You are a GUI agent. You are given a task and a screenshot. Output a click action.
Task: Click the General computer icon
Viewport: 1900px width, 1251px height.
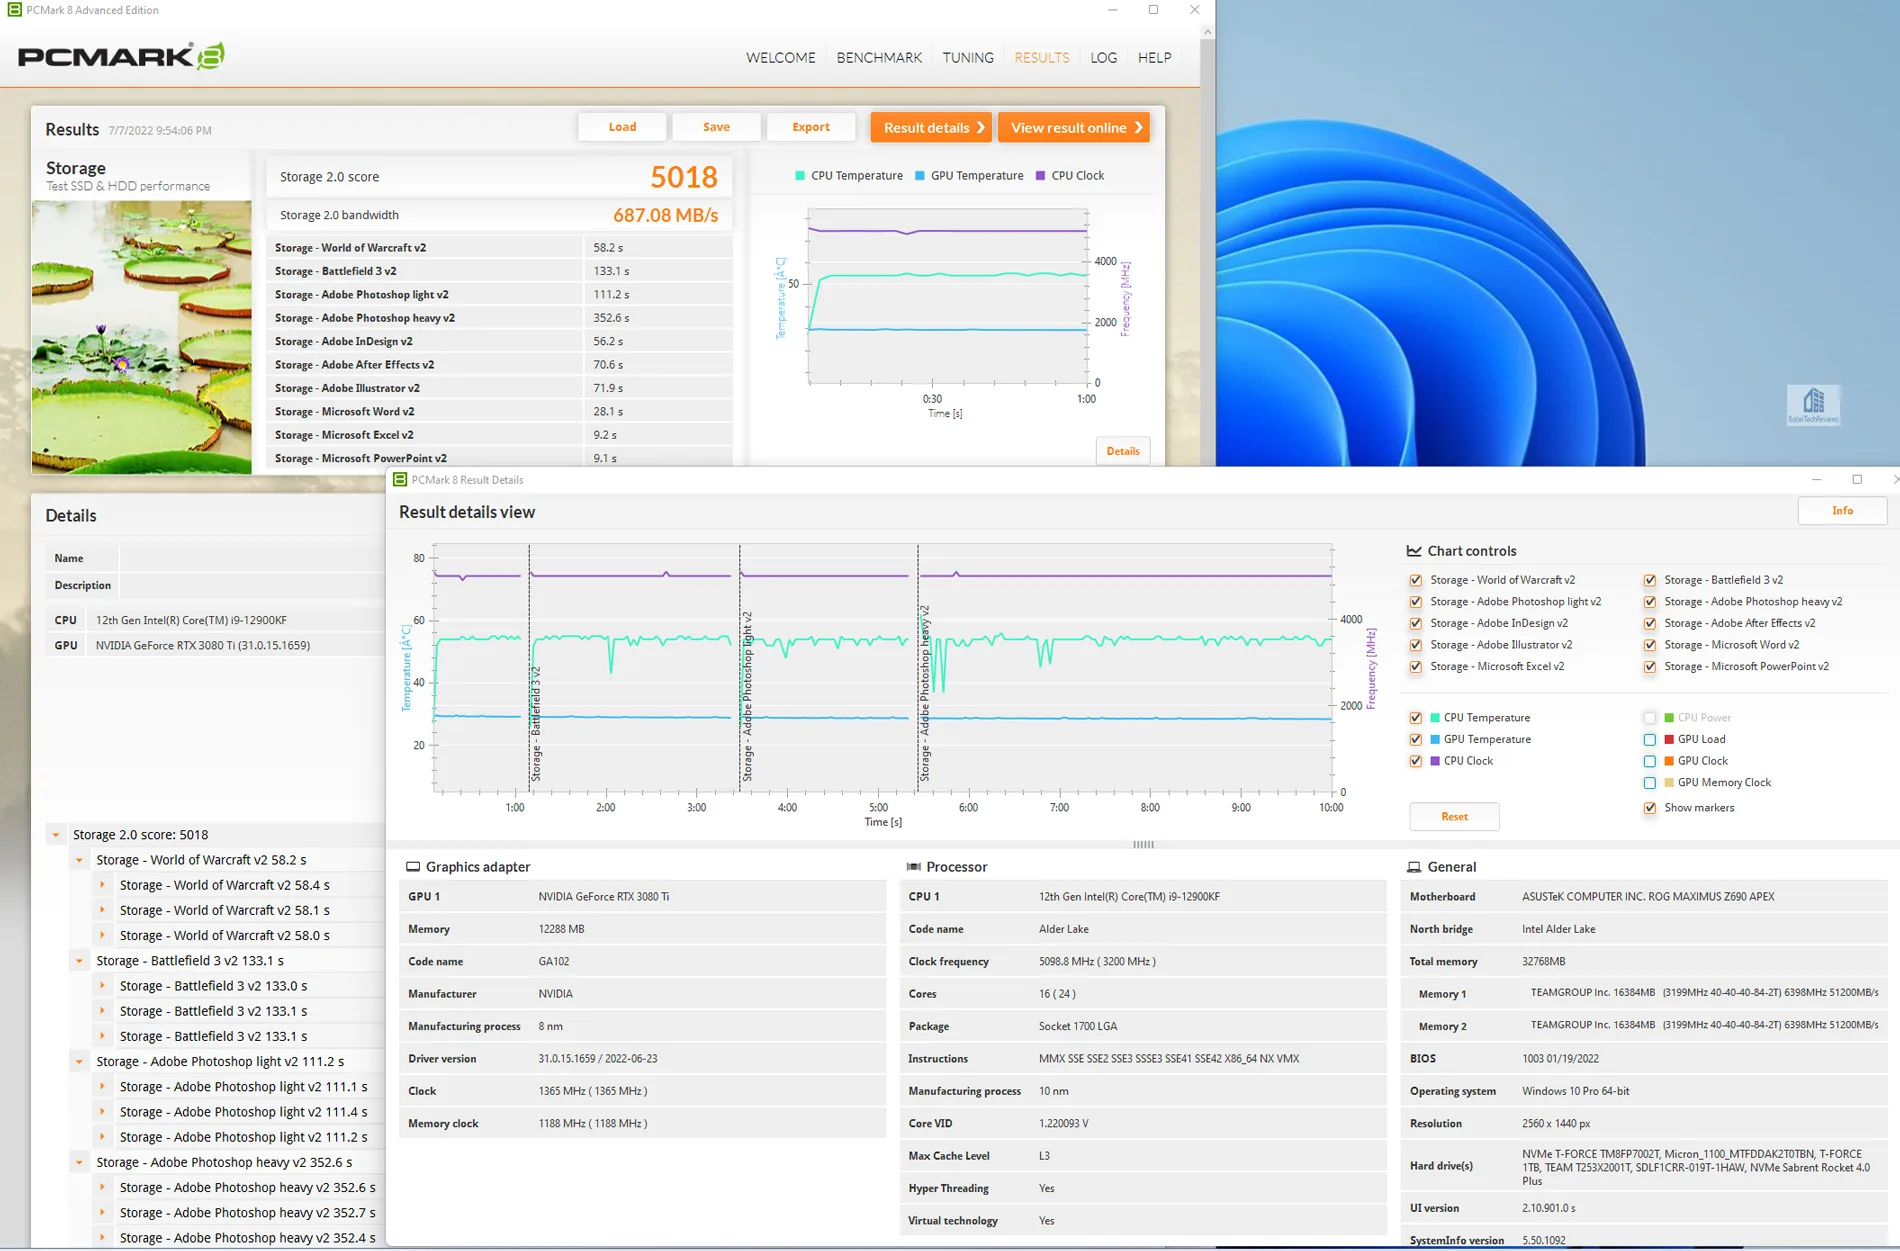(x=1414, y=867)
